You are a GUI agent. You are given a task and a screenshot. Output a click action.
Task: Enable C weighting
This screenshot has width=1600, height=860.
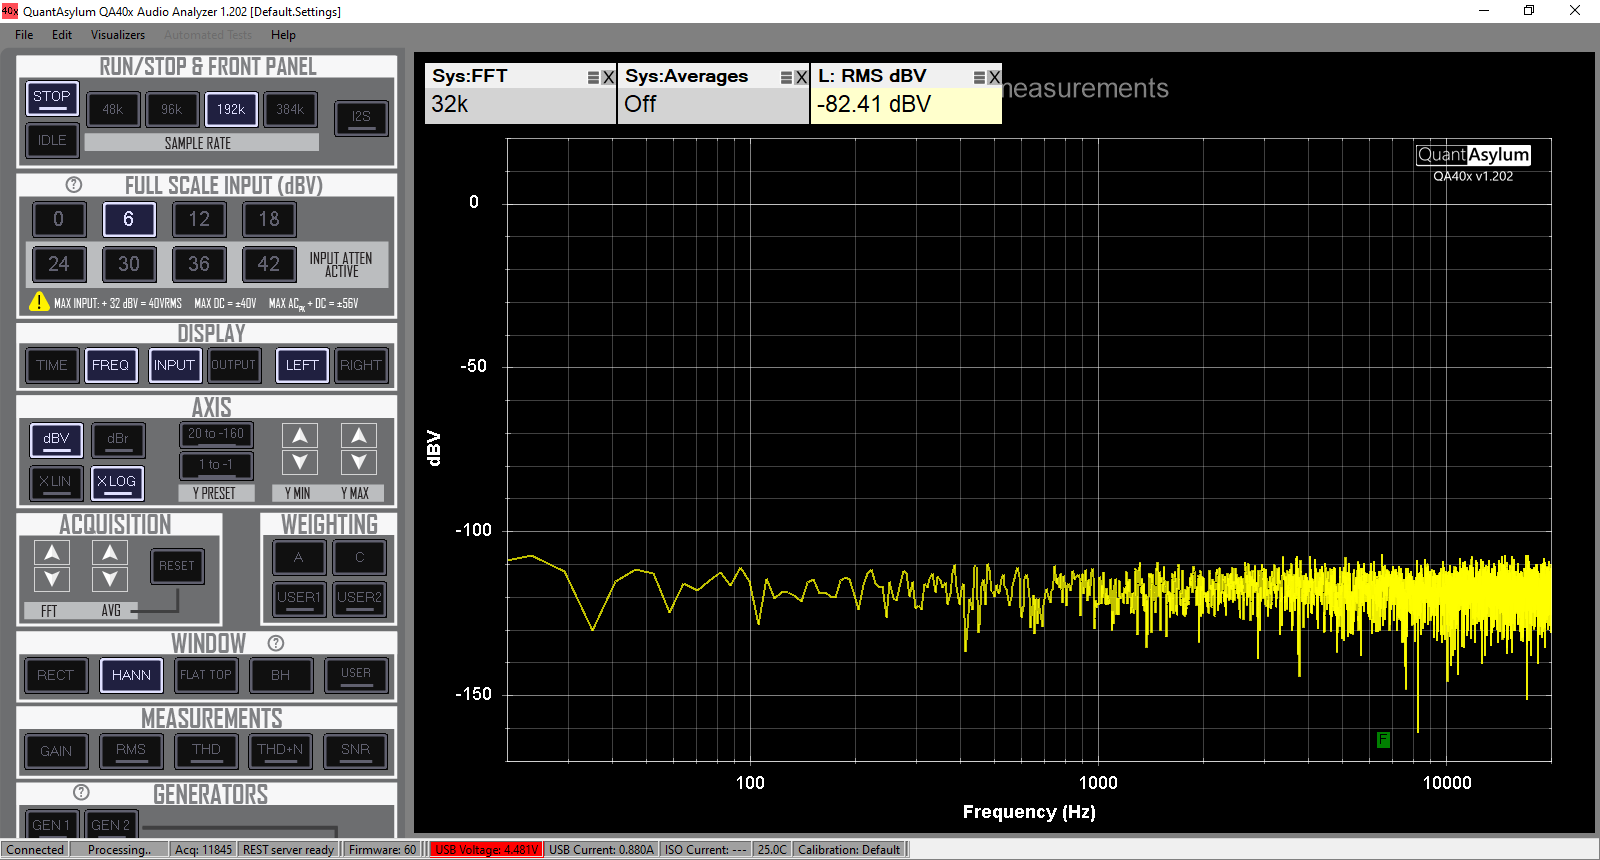click(360, 559)
